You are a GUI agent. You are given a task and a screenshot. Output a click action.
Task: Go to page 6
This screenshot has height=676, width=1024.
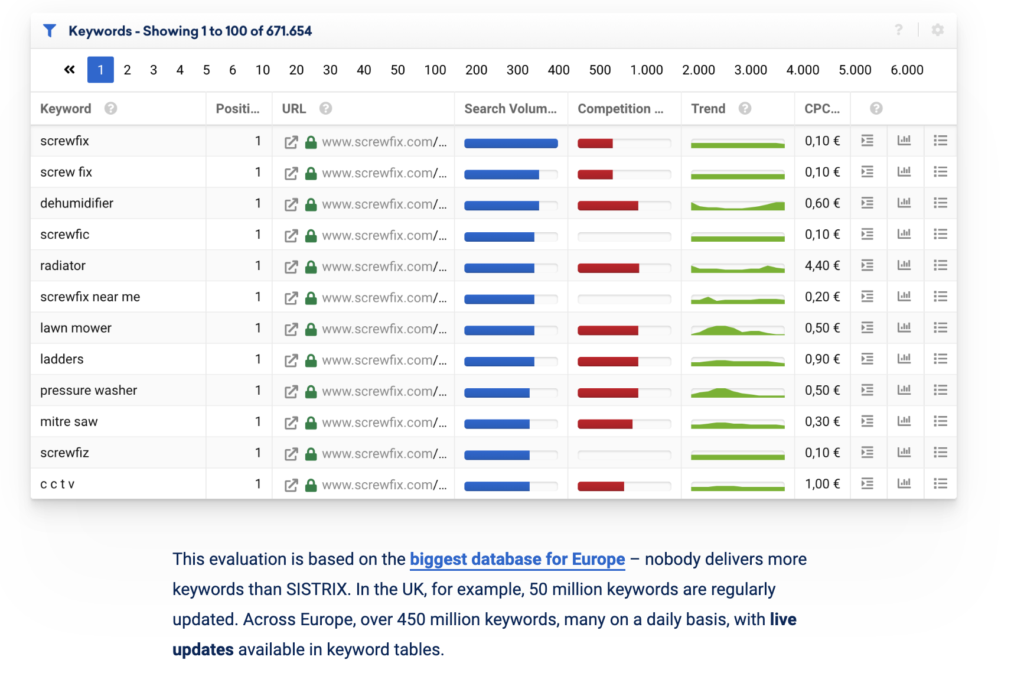232,70
